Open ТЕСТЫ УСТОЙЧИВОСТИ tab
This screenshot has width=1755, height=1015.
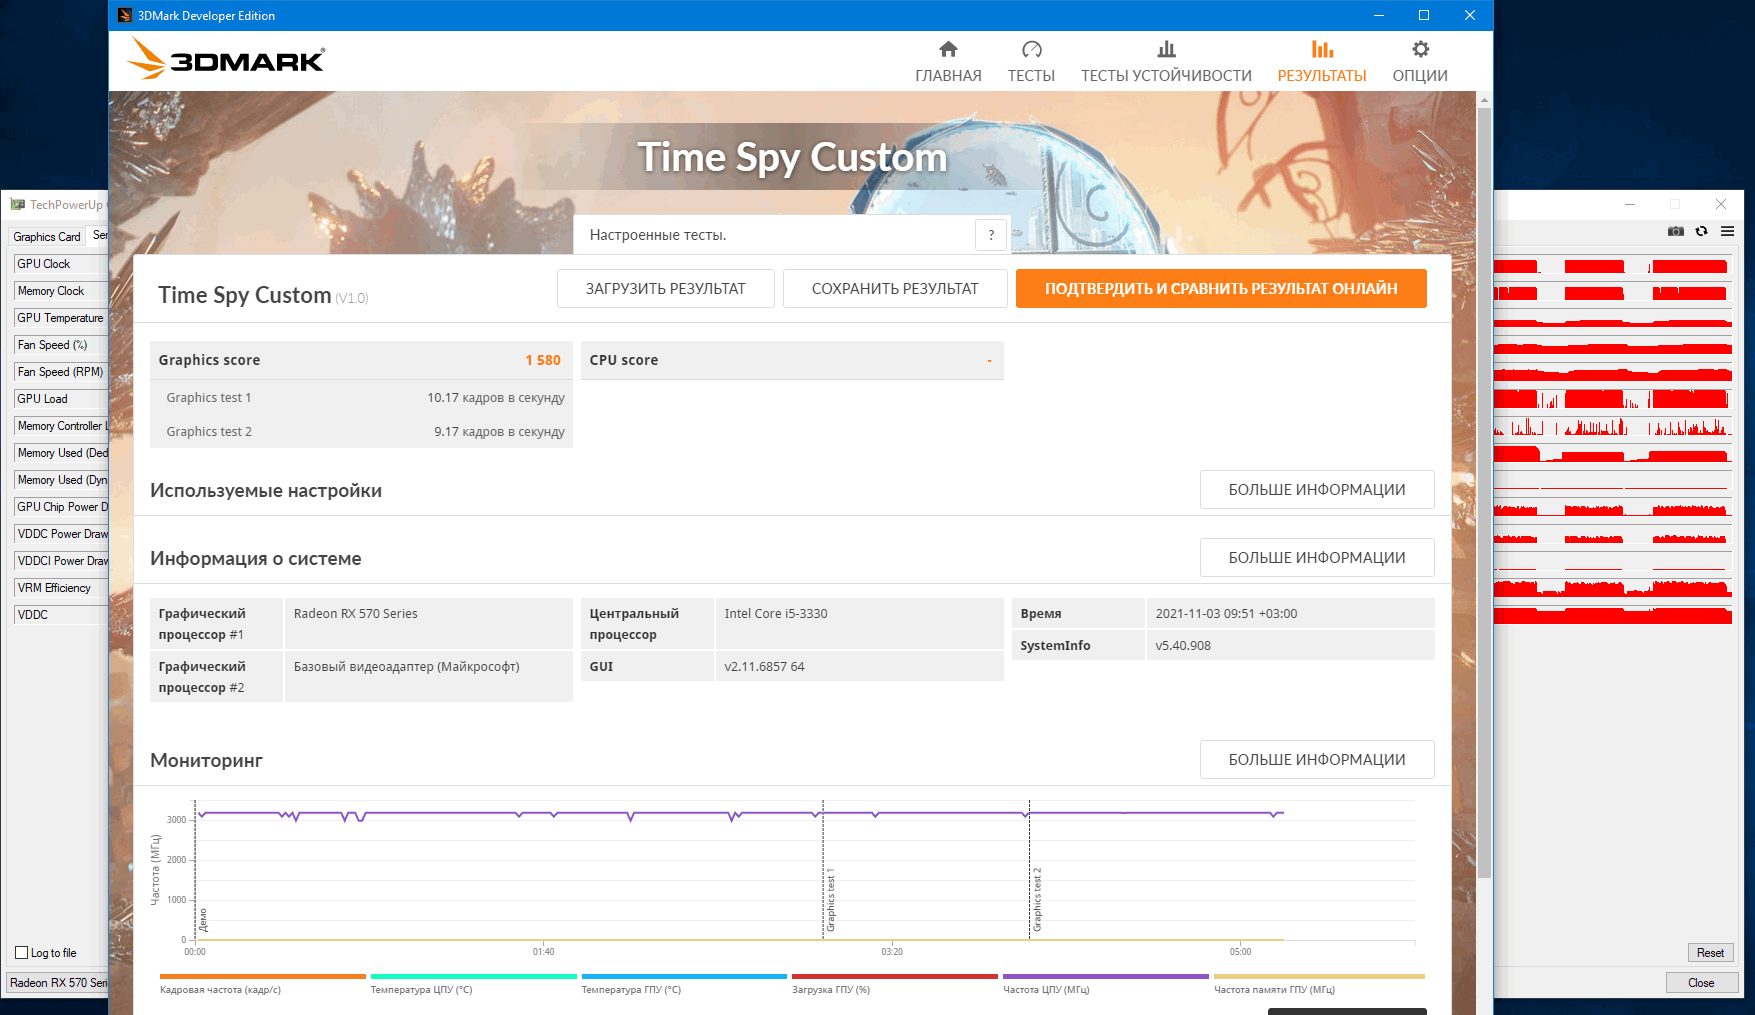1166,62
